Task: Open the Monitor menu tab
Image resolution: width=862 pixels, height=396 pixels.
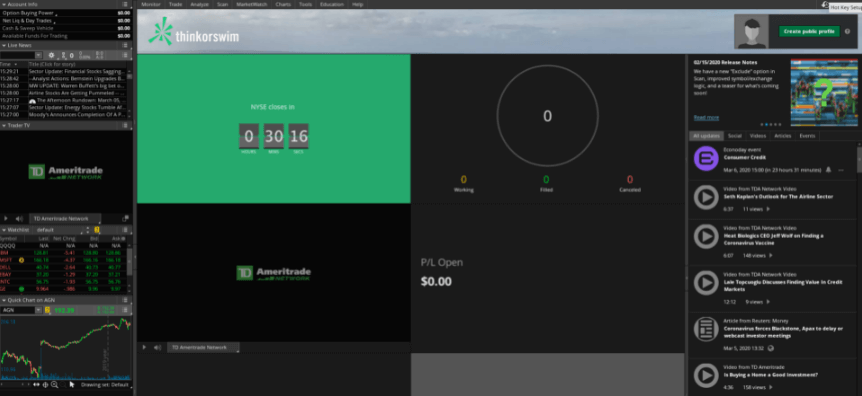Action: [x=151, y=4]
